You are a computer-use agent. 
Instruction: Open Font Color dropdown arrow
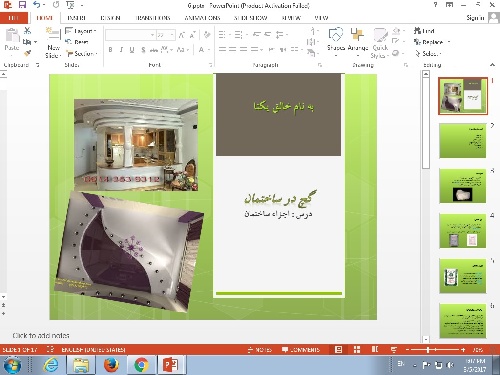point(209,50)
